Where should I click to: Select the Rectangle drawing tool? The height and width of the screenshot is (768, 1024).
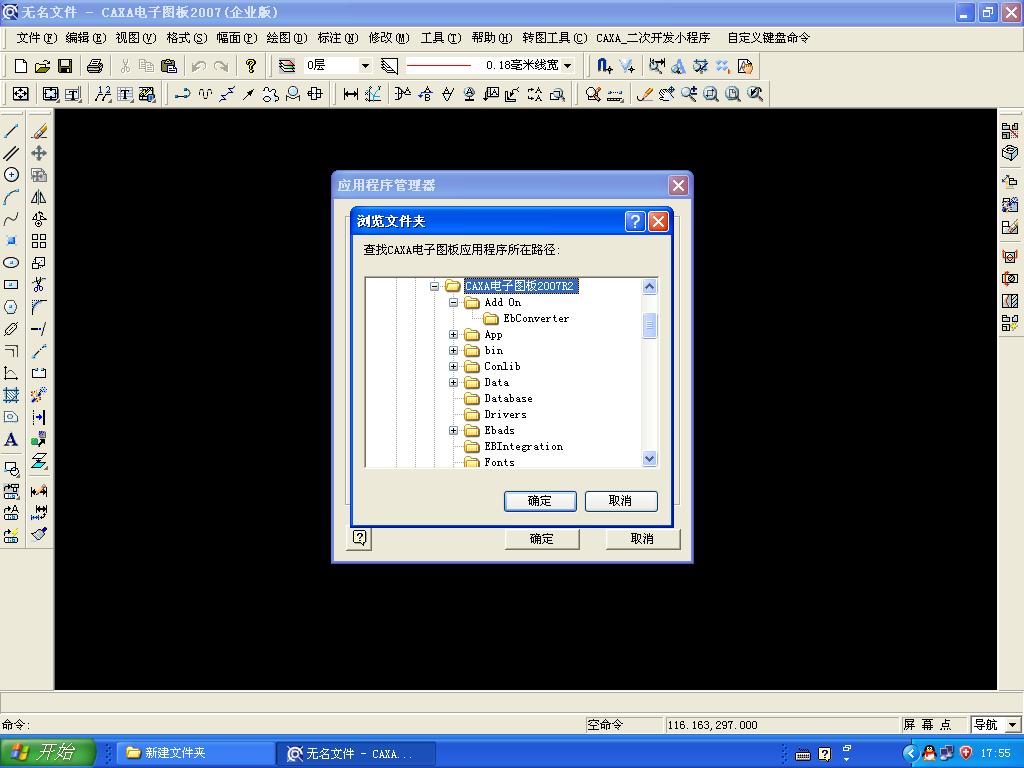11,285
